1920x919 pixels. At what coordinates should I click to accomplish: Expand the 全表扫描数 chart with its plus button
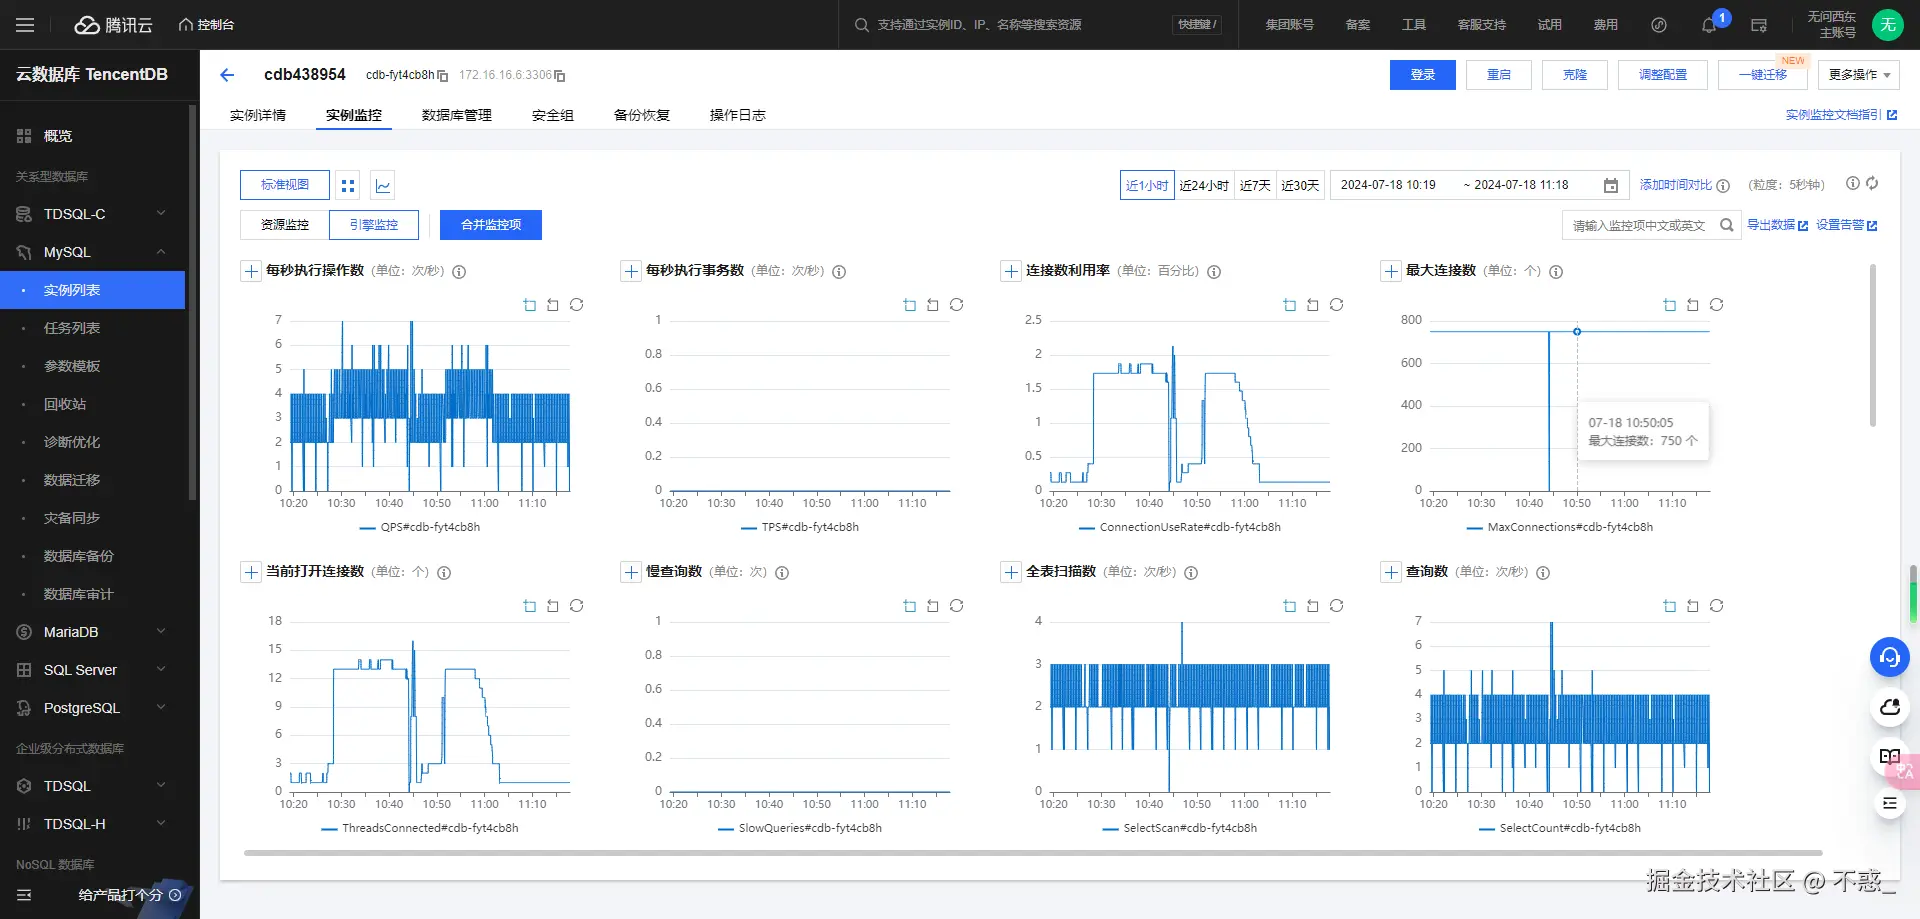[1011, 572]
